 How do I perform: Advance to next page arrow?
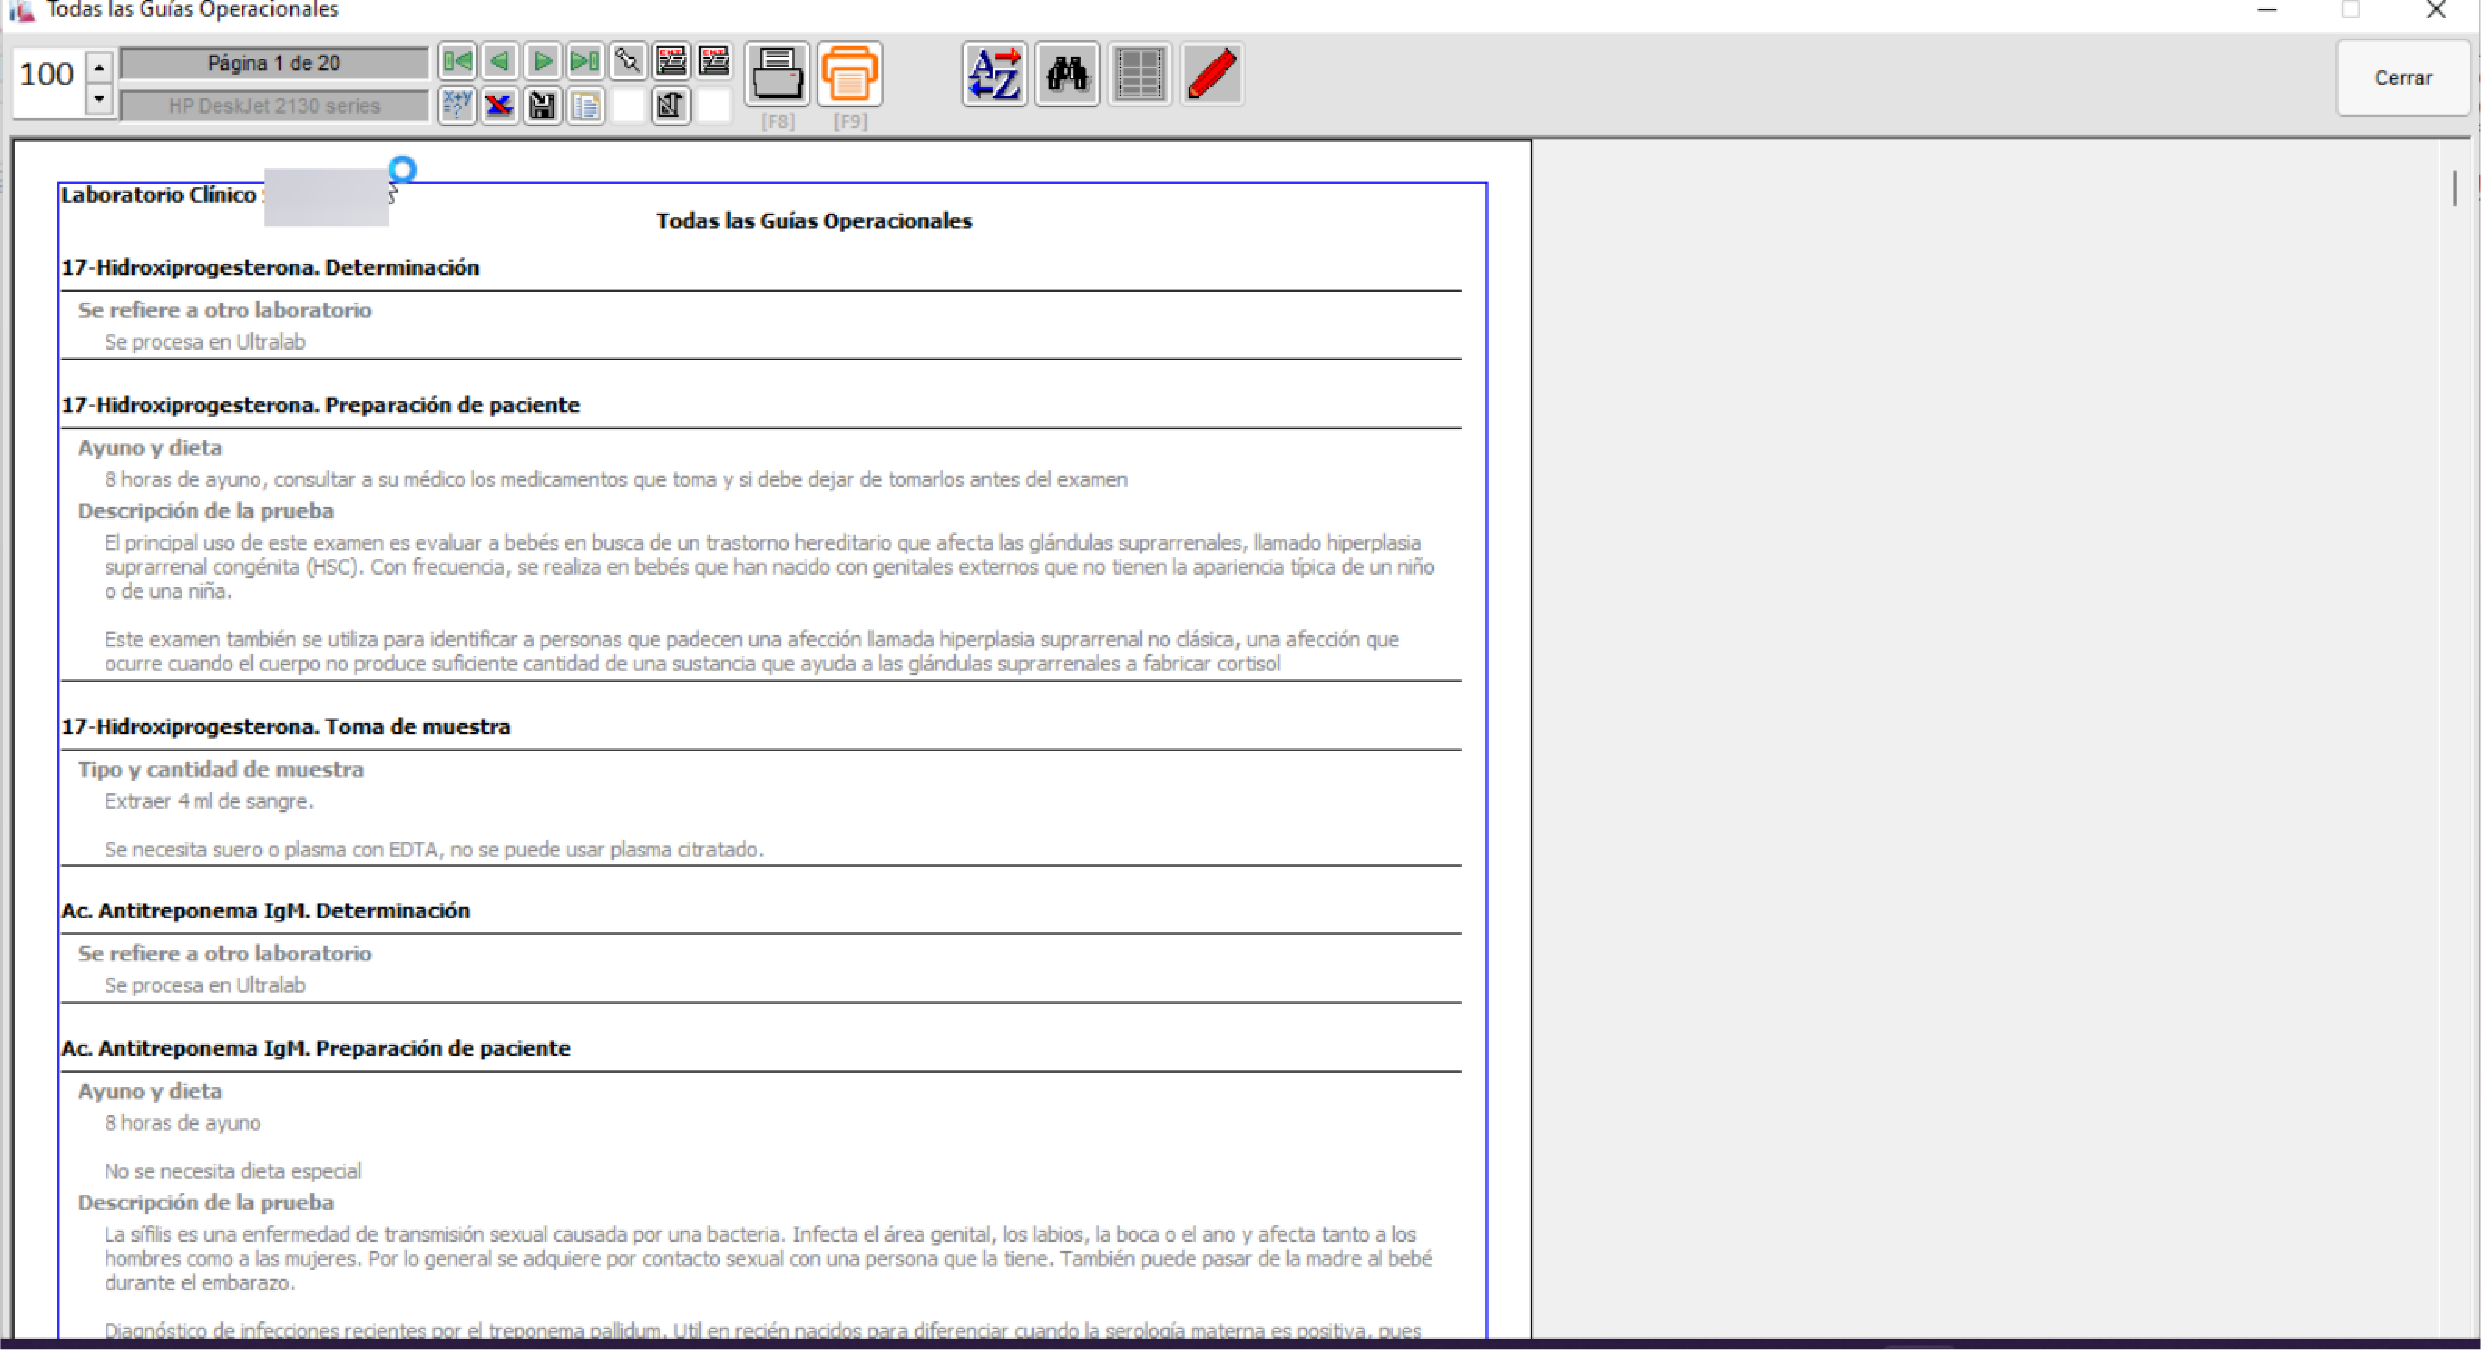(542, 62)
